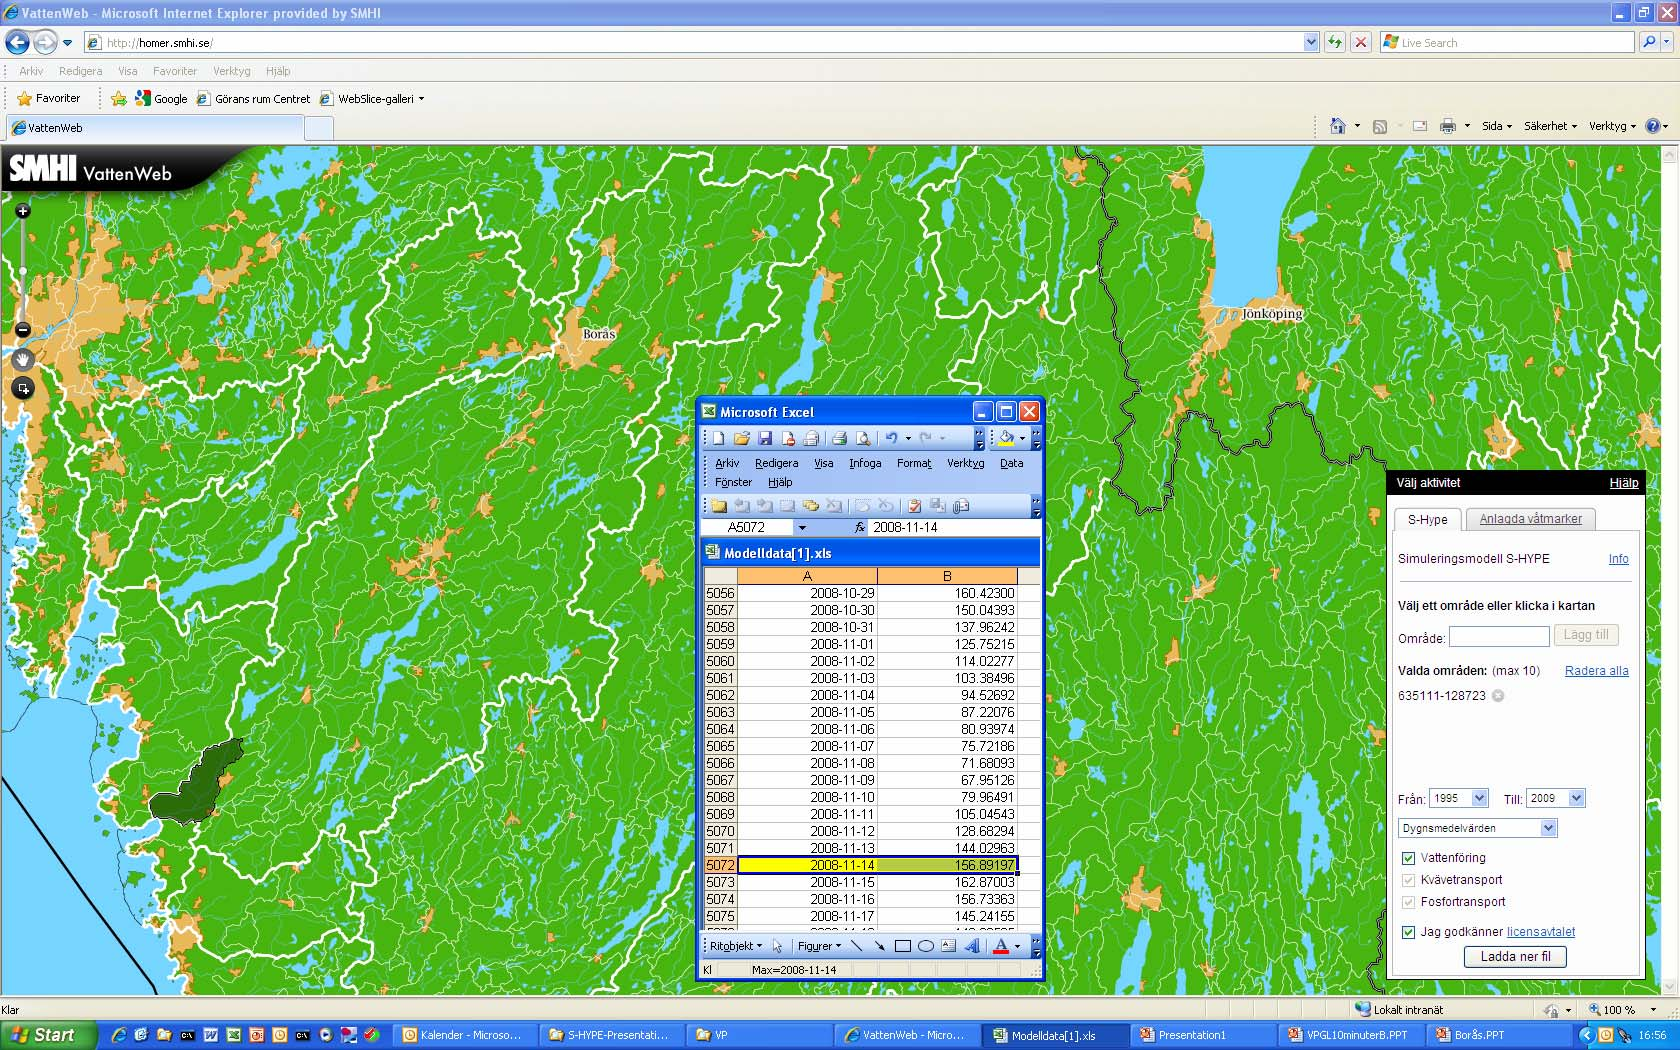Click the fill color bucket icon in Excel

pos(1006,438)
